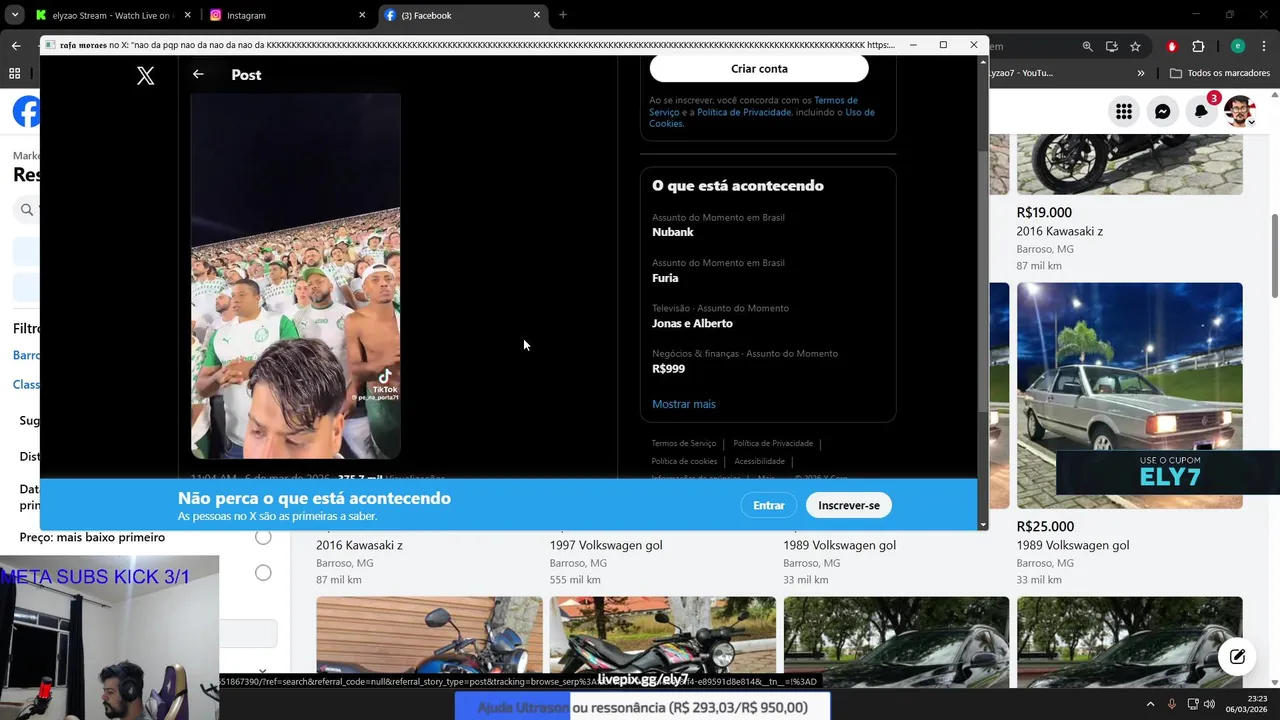Click the install app icon in address bar
The height and width of the screenshot is (720, 1280).
tap(1112, 46)
